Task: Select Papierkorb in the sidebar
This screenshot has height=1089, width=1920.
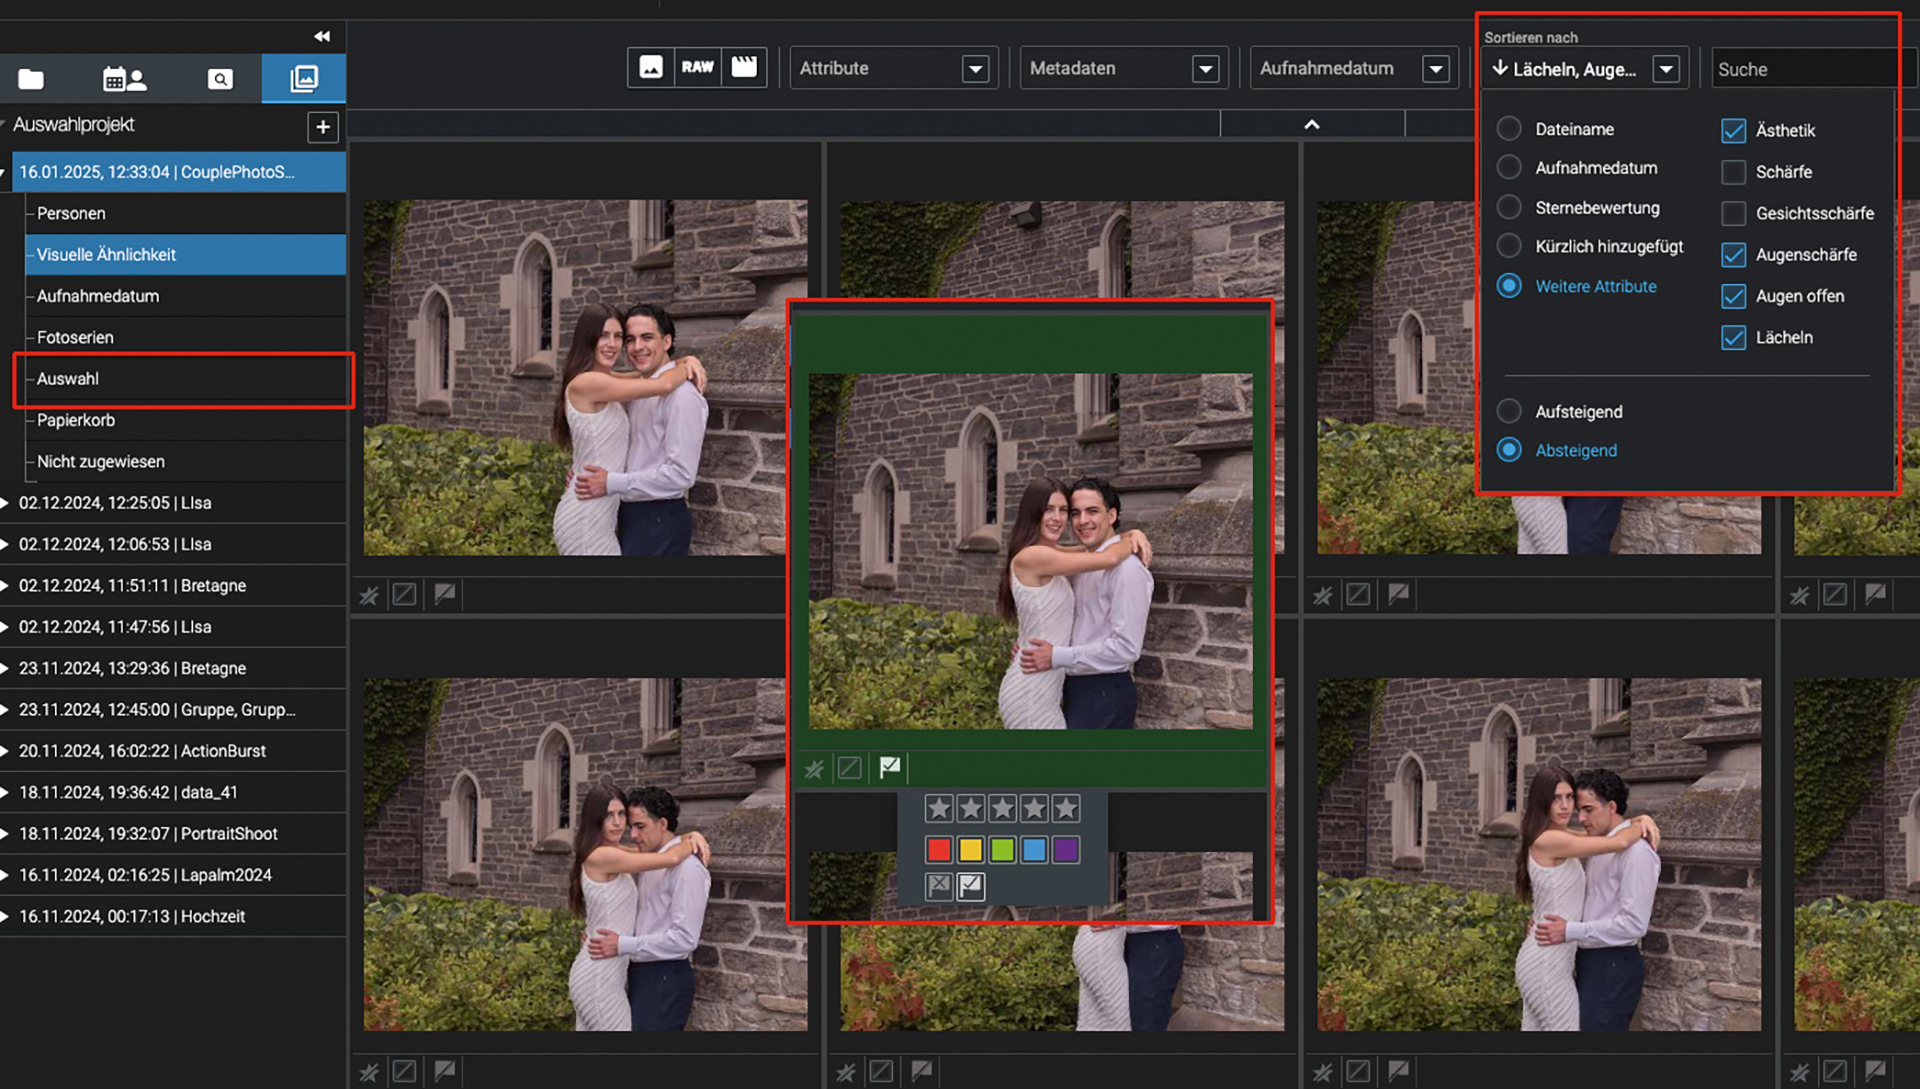Action: click(76, 420)
